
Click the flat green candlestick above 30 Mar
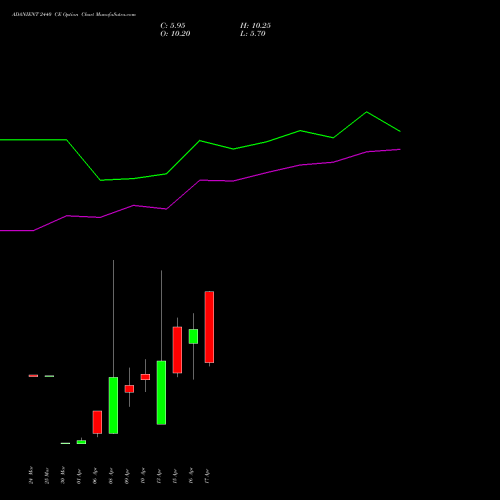tap(65, 443)
